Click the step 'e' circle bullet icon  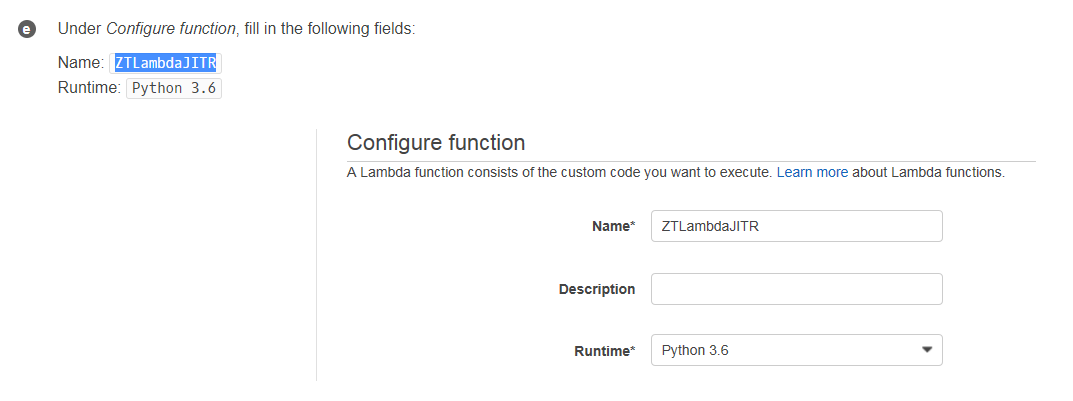tap(27, 29)
